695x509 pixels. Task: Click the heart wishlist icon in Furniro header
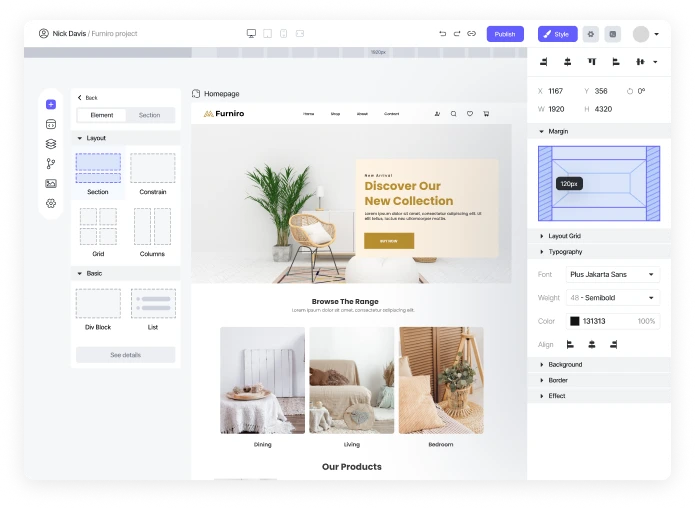(x=470, y=114)
